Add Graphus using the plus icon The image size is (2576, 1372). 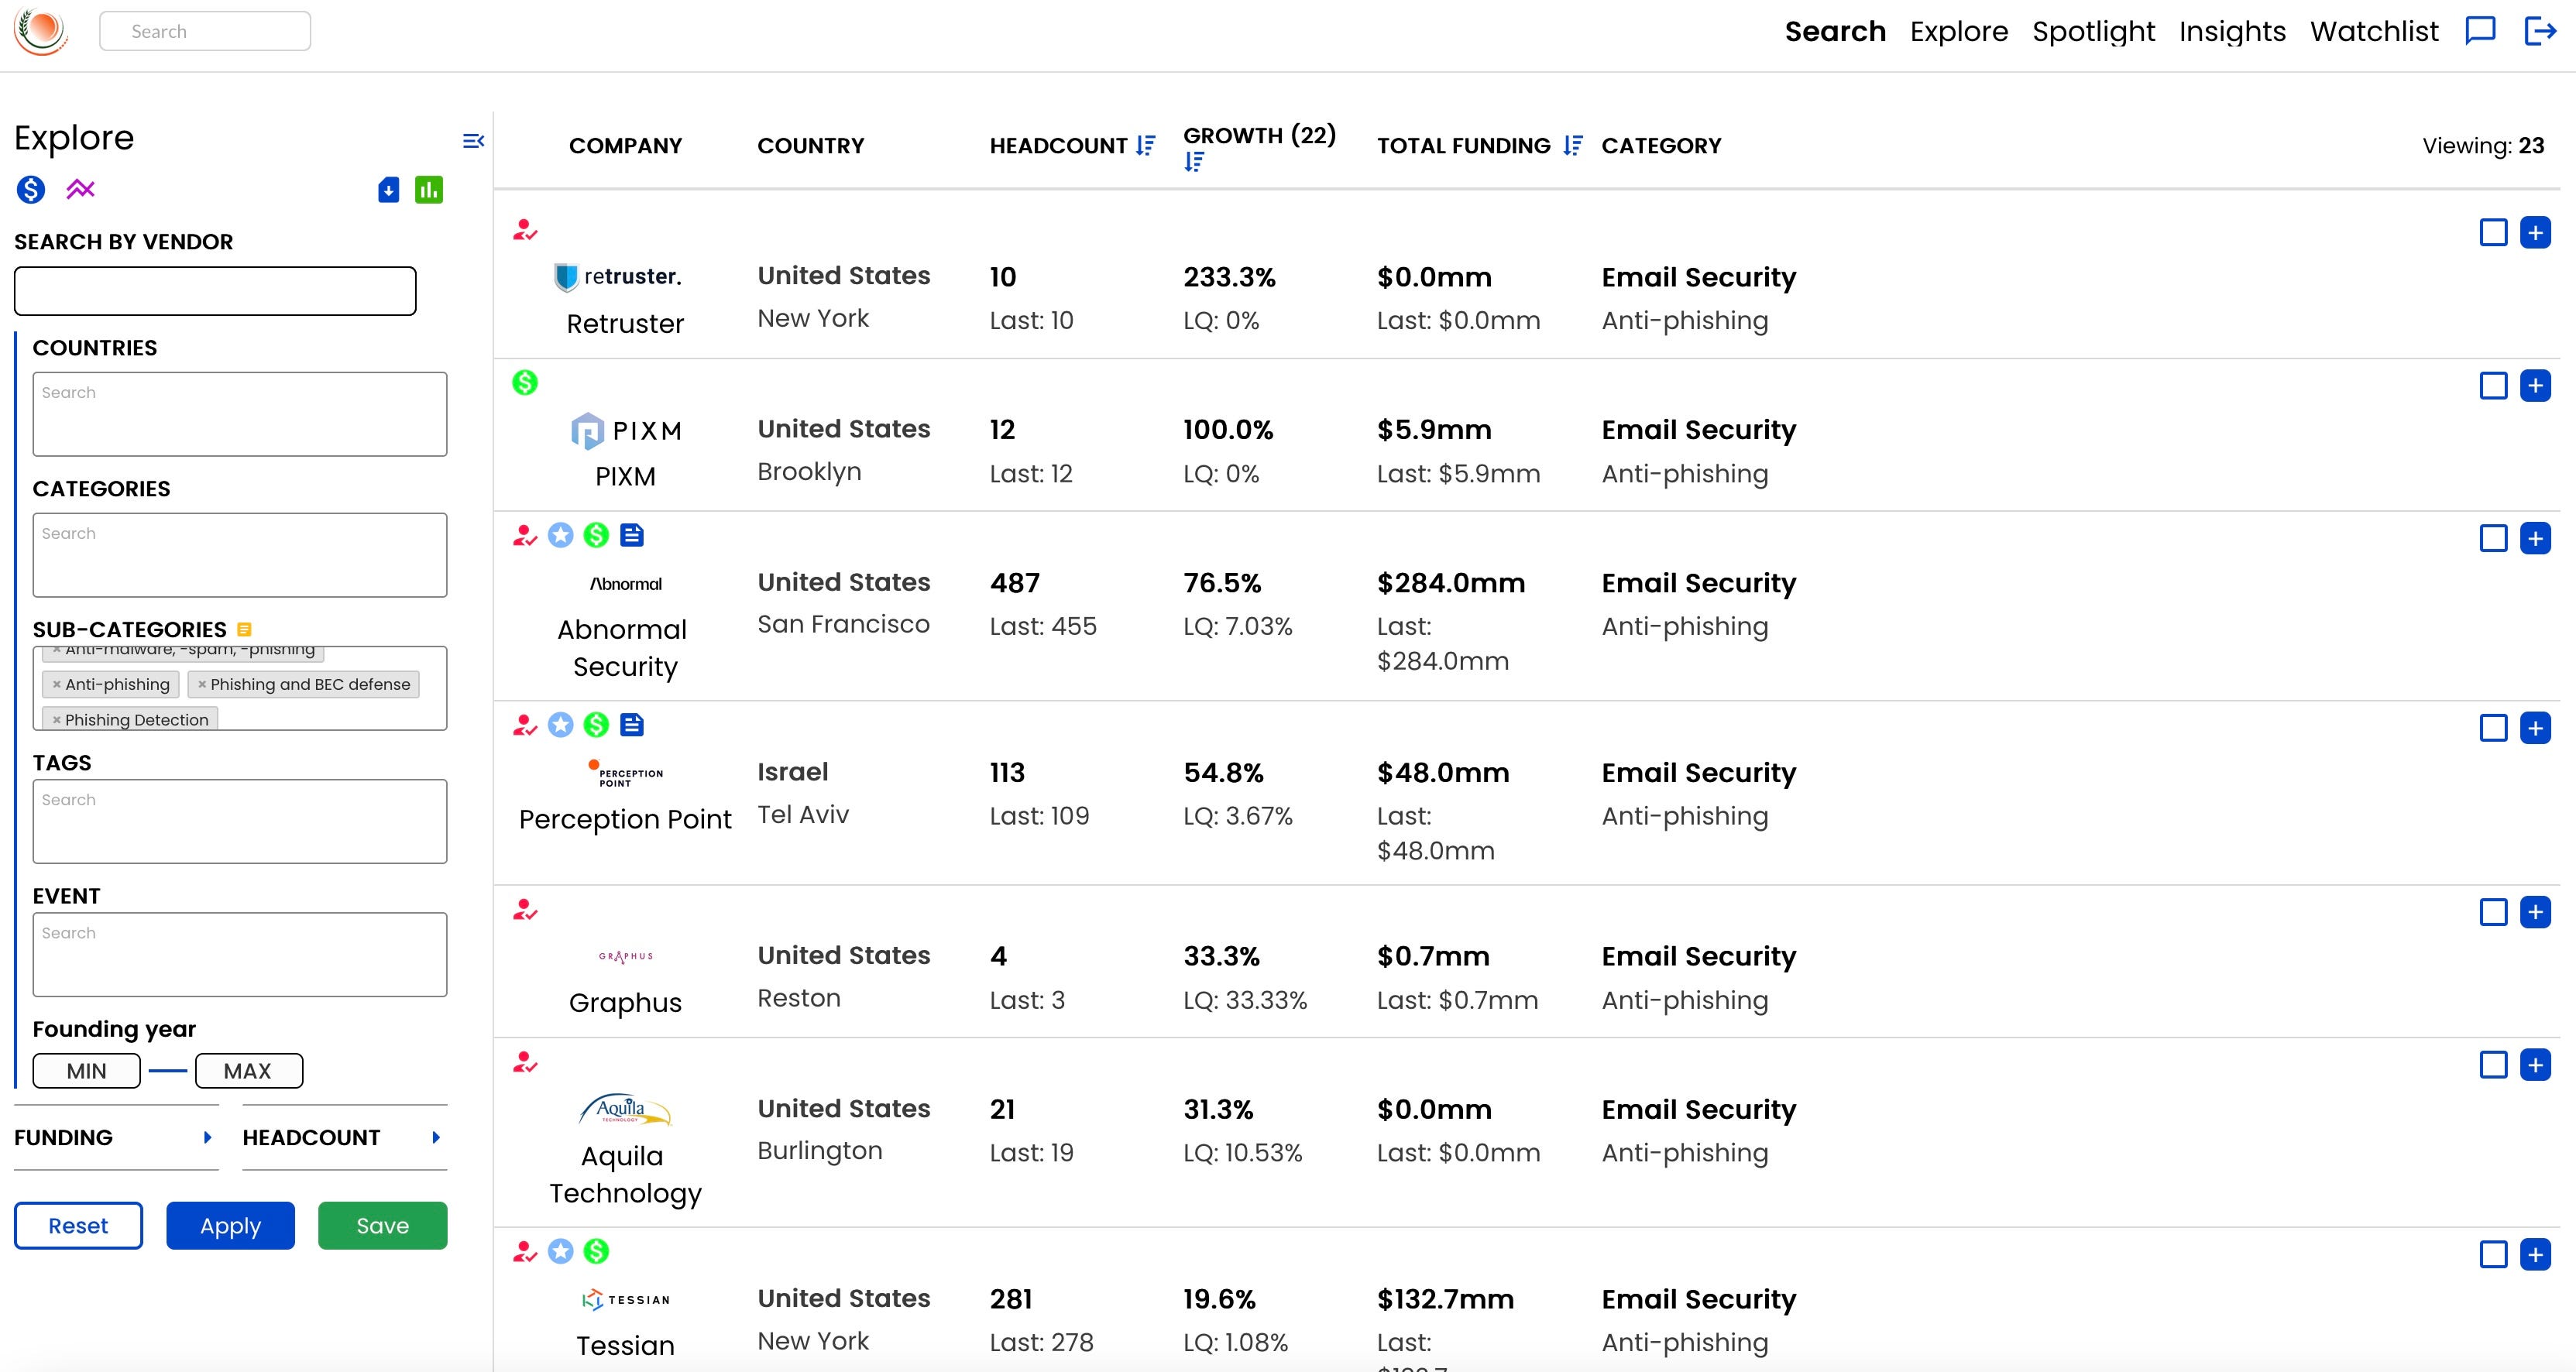point(2535,912)
